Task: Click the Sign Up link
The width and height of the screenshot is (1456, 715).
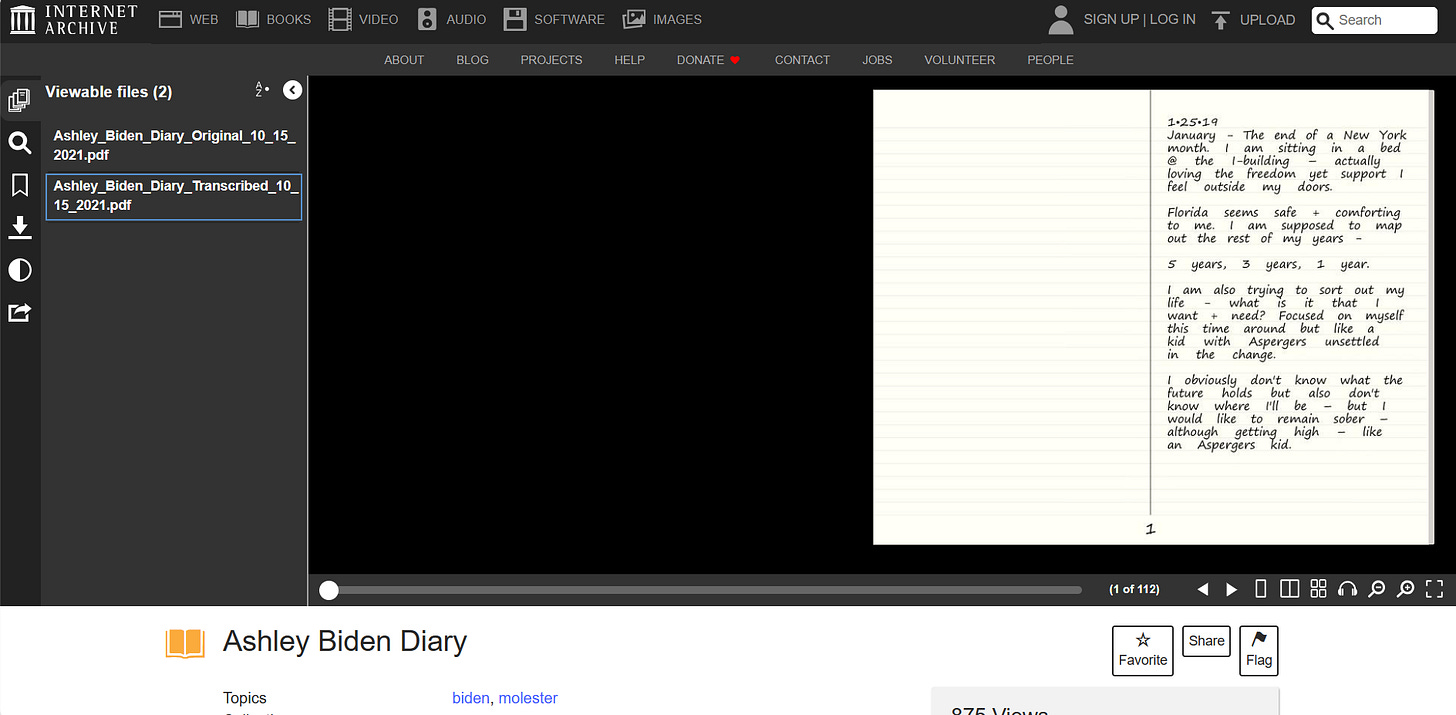Action: pos(1111,19)
